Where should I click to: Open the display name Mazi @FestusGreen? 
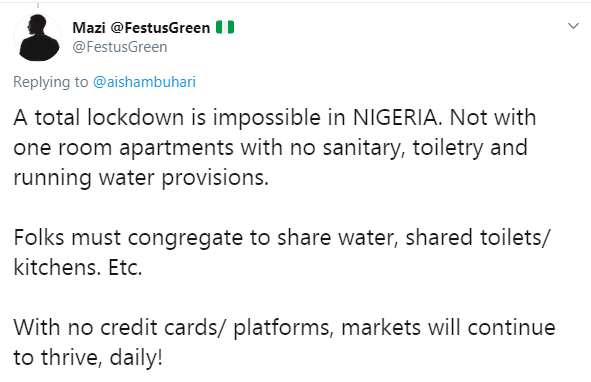pyautogui.click(x=141, y=28)
